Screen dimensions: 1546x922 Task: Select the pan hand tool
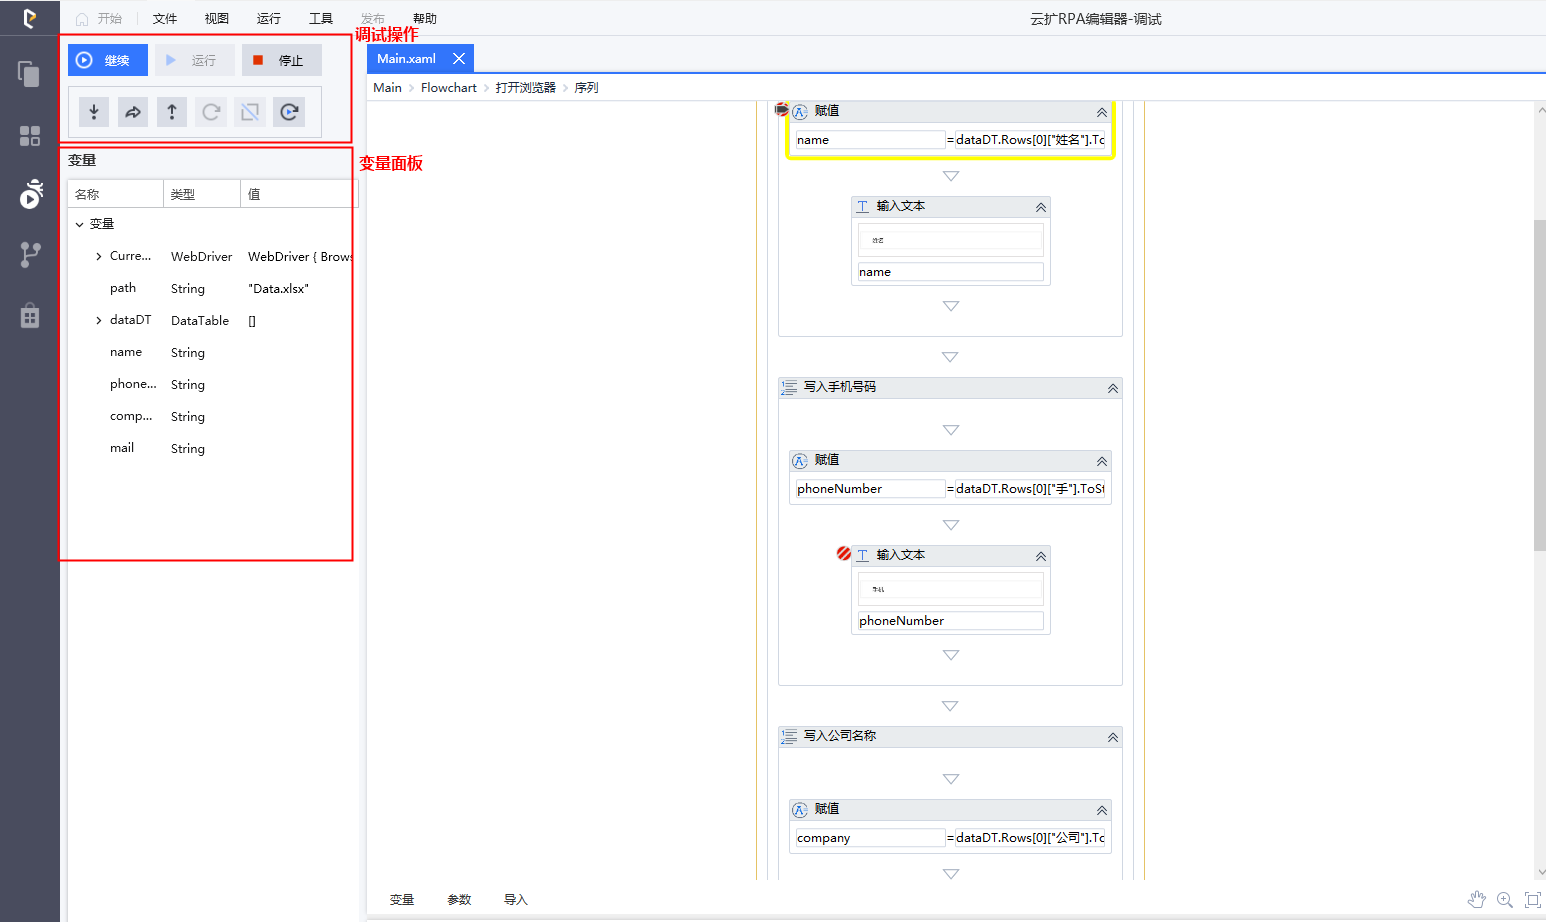pos(1476,900)
